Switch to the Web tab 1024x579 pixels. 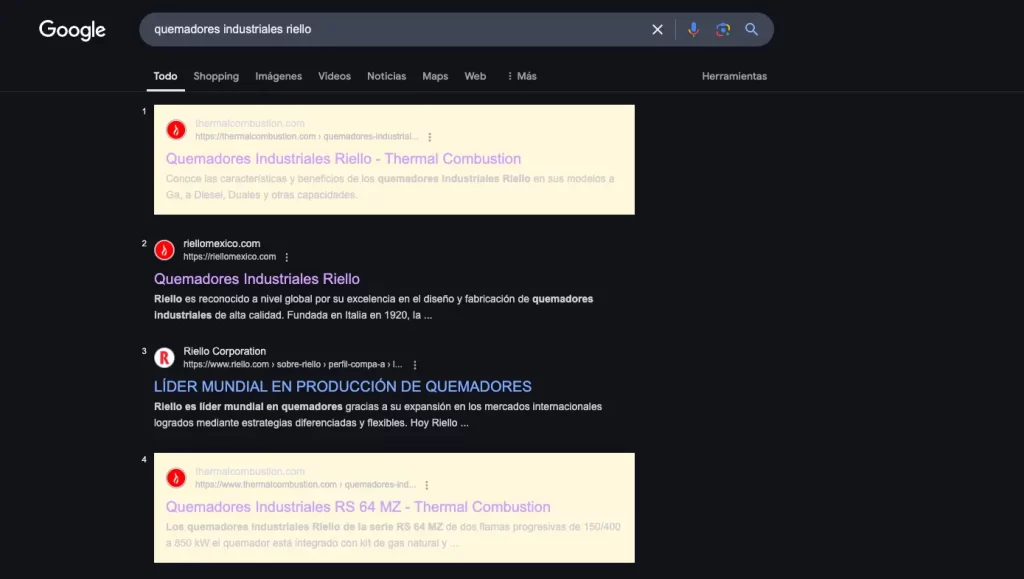tap(475, 76)
